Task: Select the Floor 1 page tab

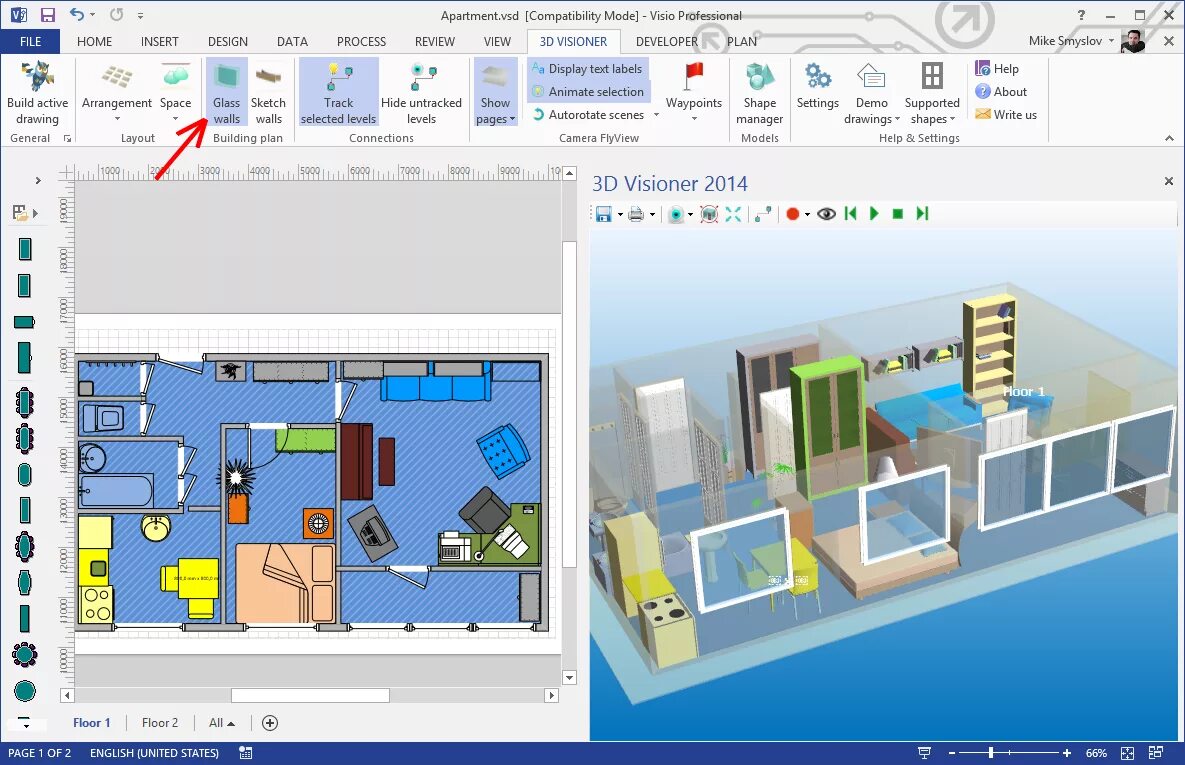Action: pyautogui.click(x=91, y=723)
